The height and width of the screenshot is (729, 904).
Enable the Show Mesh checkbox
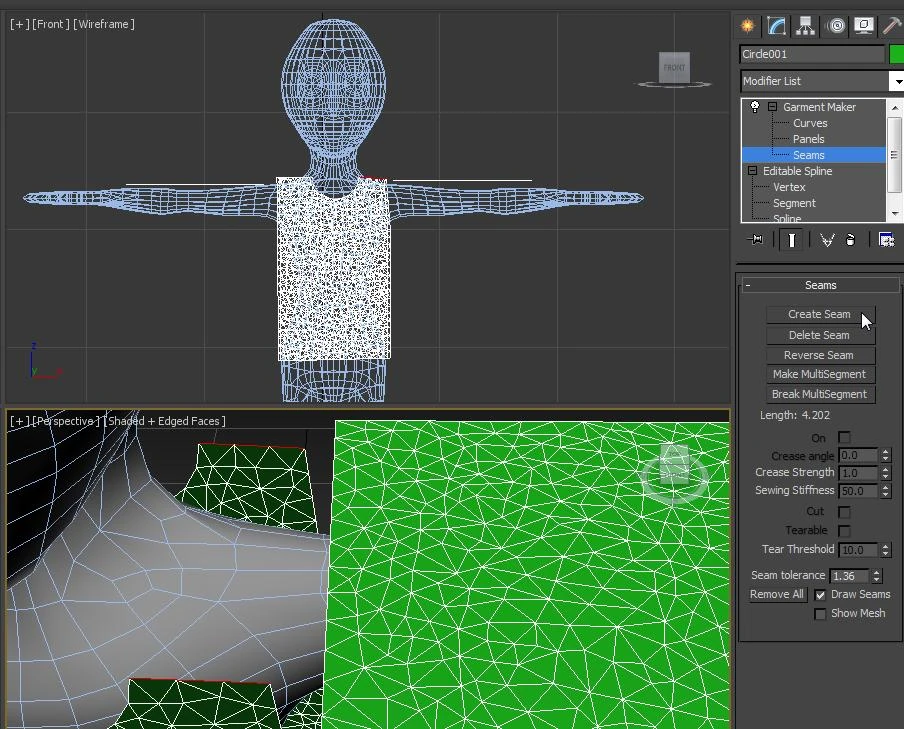tap(820, 614)
